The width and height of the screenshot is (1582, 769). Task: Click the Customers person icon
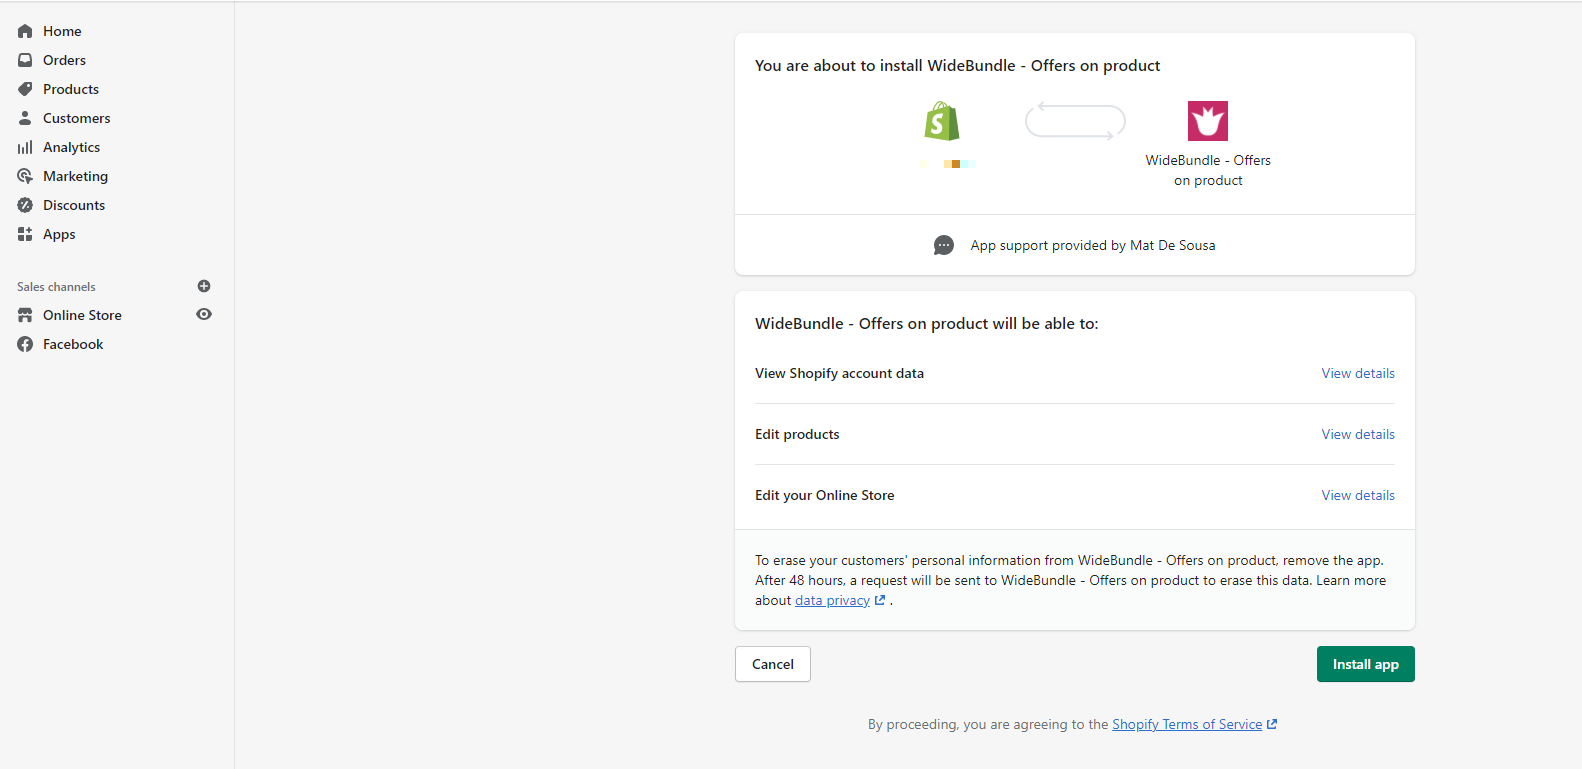(x=25, y=118)
